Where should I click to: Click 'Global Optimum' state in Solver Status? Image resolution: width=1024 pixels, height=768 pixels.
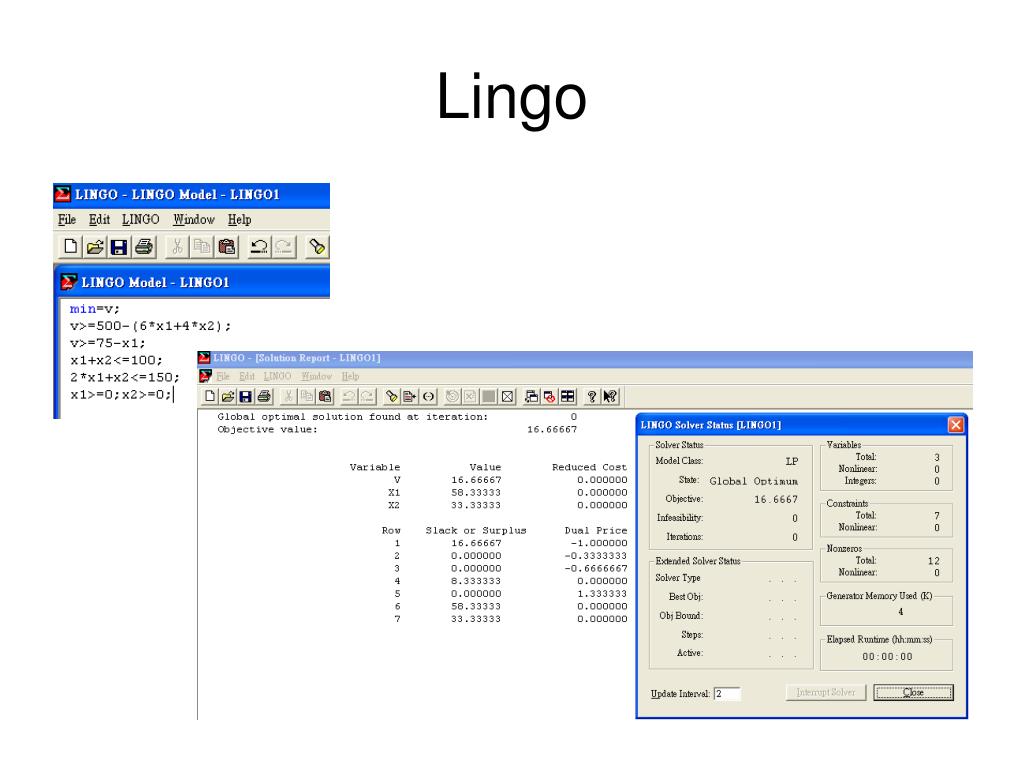[x=754, y=481]
